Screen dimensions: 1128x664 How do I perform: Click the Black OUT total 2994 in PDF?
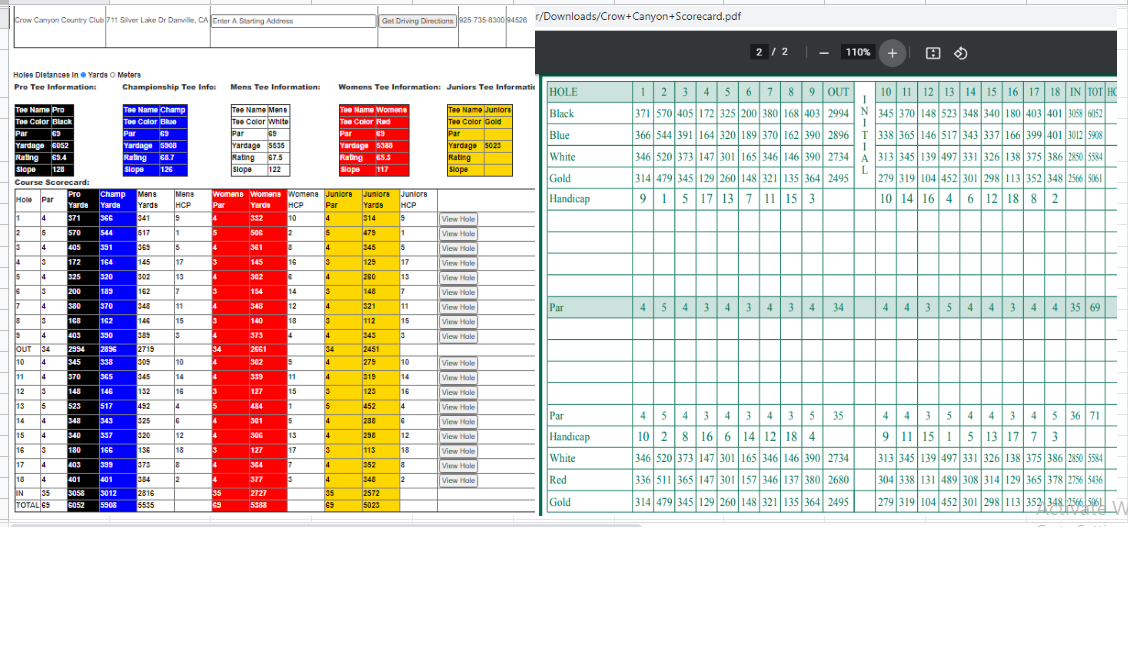coord(838,114)
